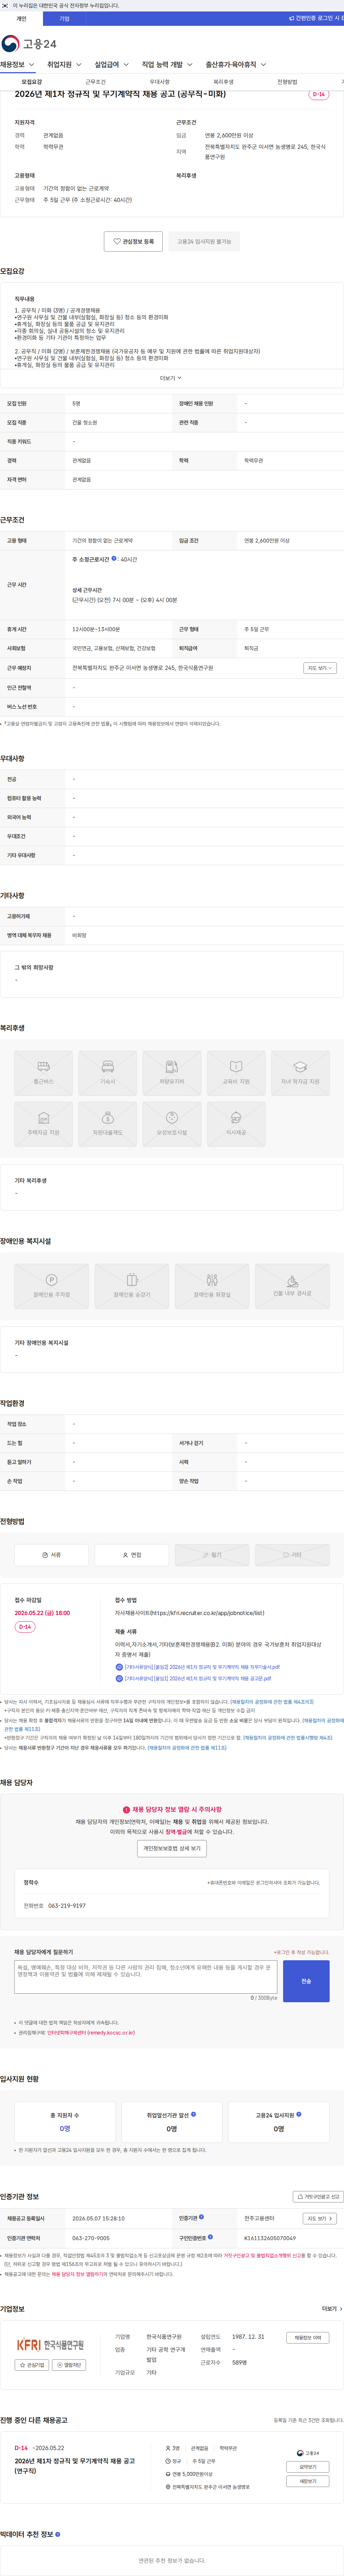Image resolution: width=344 pixels, height=2576 pixels.
Task: Click the 식사제공 welfare icon
Action: [x=236, y=1123]
